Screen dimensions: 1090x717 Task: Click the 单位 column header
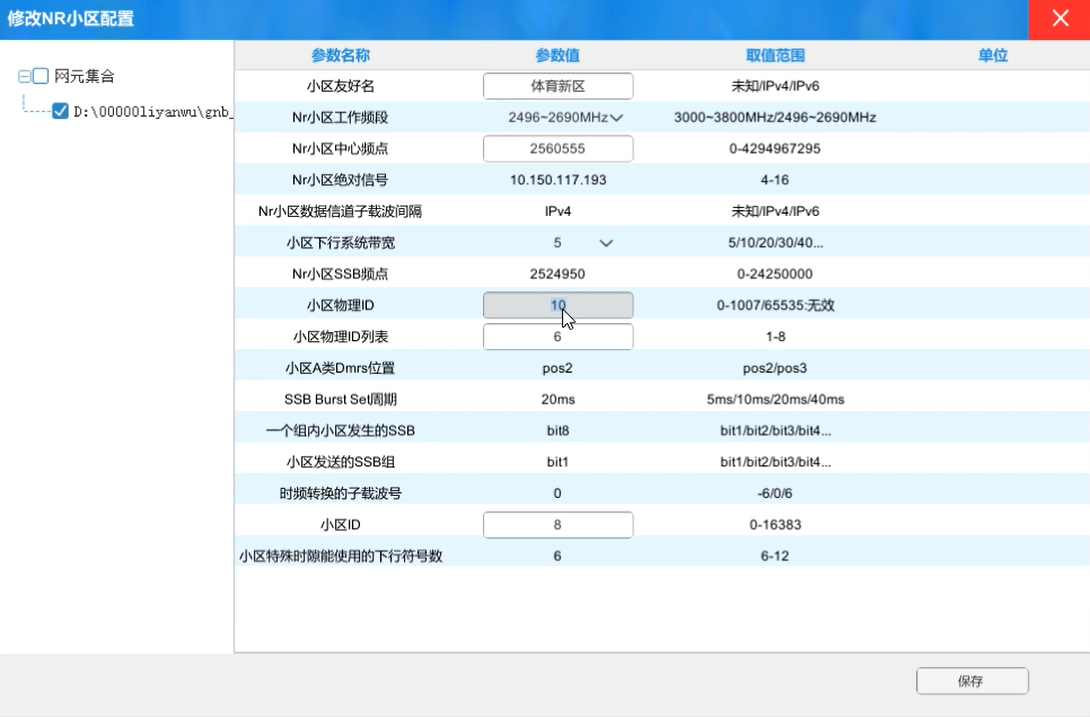993,56
